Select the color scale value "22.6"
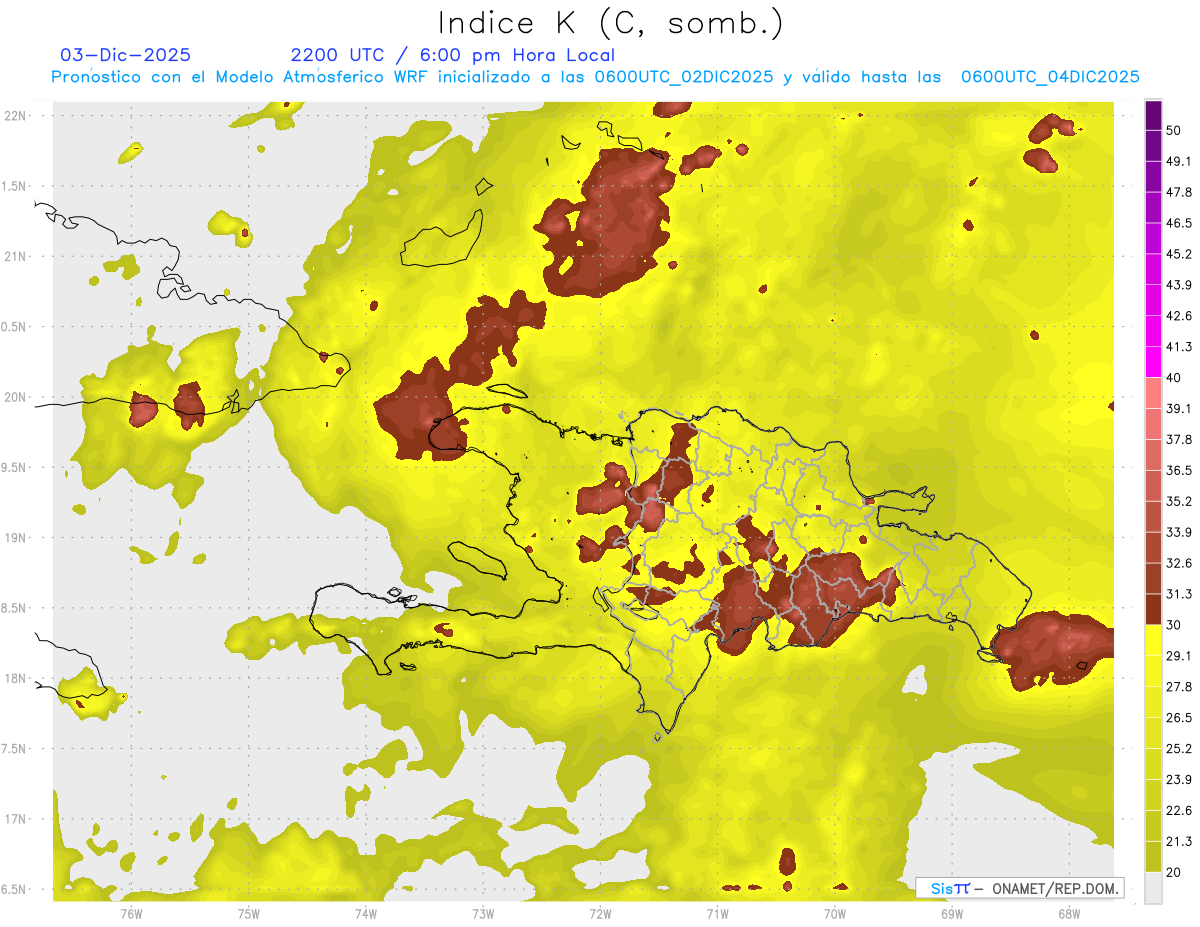 (1179, 810)
